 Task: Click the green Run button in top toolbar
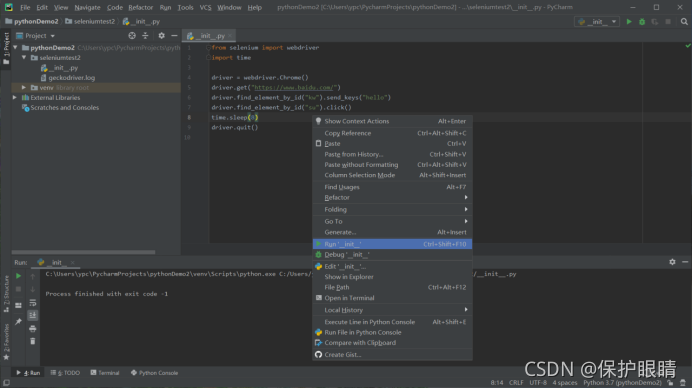pos(629,22)
